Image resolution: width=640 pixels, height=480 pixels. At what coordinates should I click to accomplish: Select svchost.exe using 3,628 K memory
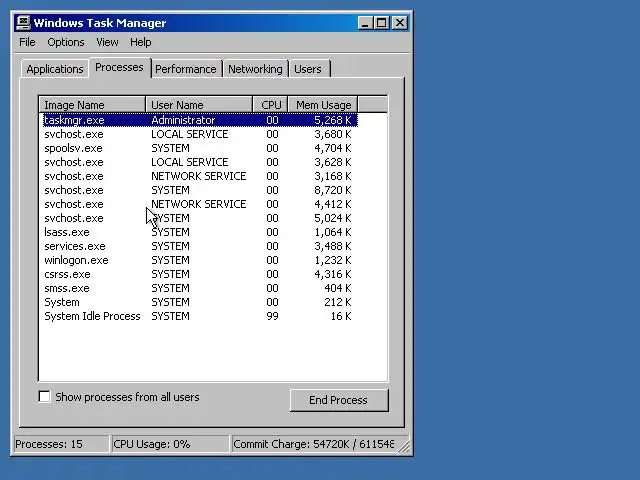coord(200,162)
